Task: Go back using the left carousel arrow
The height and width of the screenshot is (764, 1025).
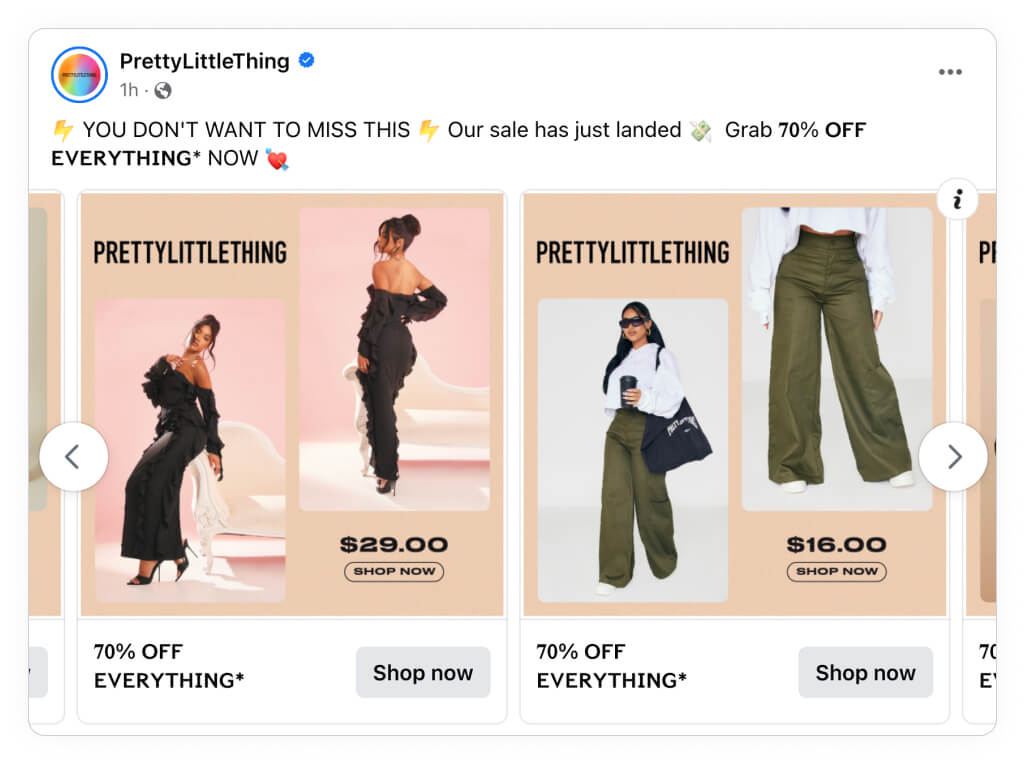Action: (74, 456)
